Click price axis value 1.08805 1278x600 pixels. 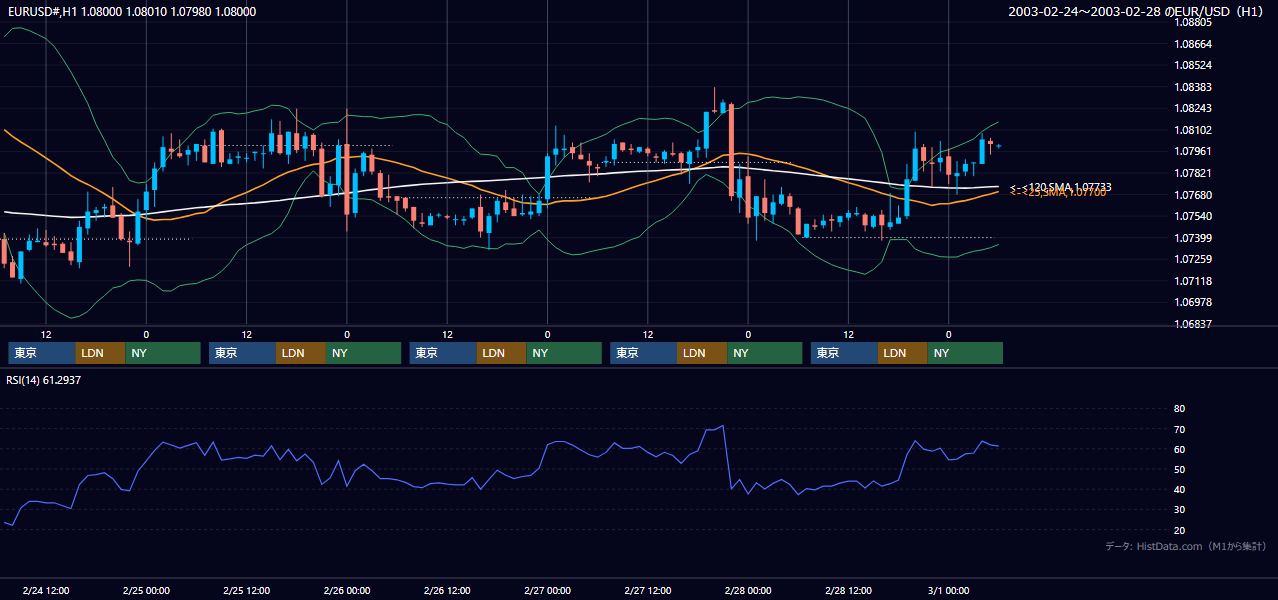point(1191,22)
